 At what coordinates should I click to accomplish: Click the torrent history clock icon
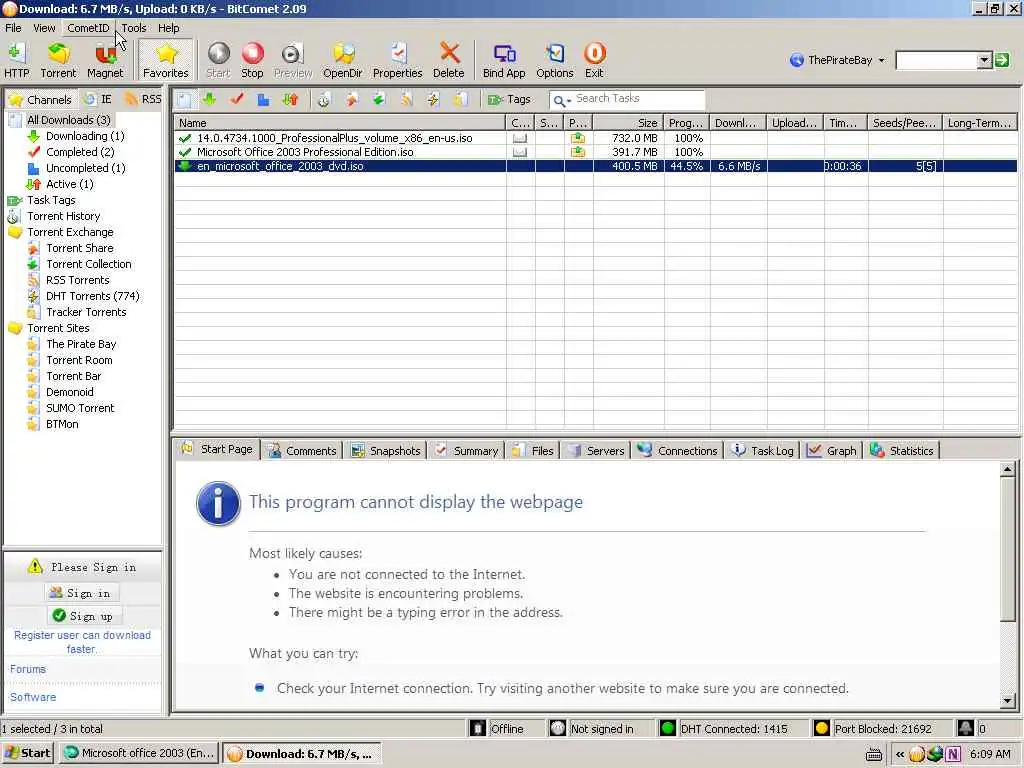[324, 99]
